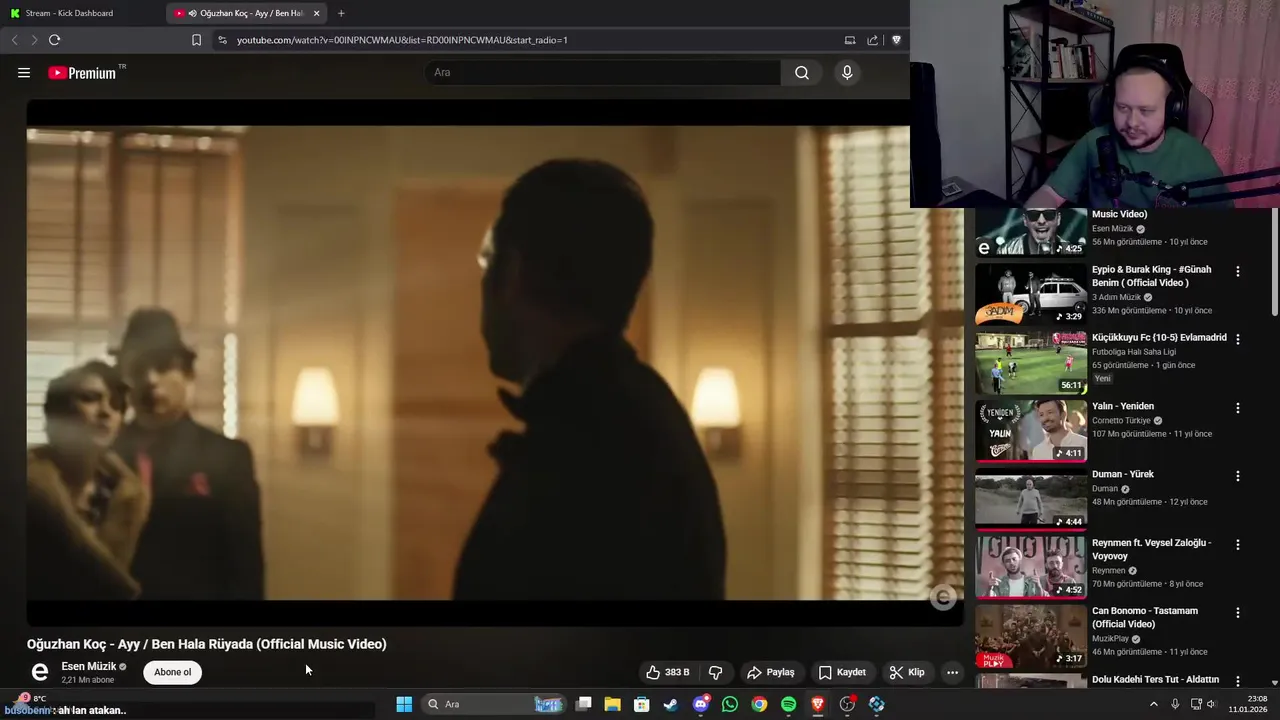This screenshot has height=720, width=1280.
Task: Open options menu for Yalın - Yeniden video
Action: point(1238,408)
